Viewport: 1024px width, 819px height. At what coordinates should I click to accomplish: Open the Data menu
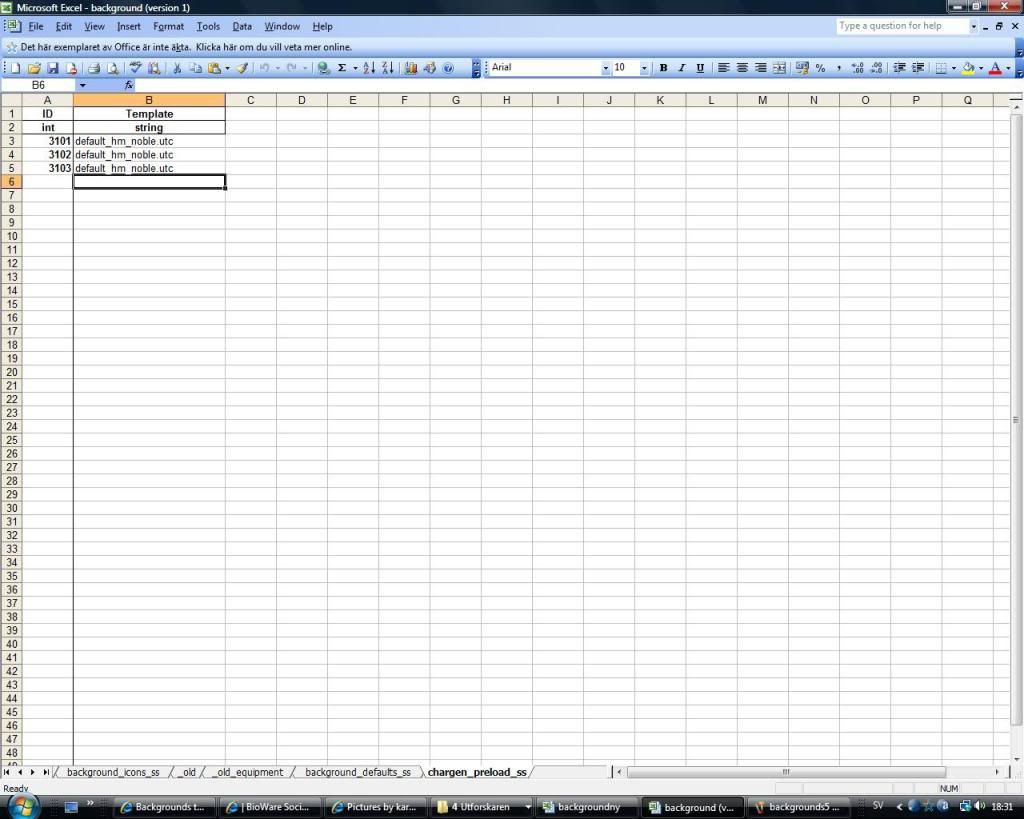pyautogui.click(x=242, y=26)
